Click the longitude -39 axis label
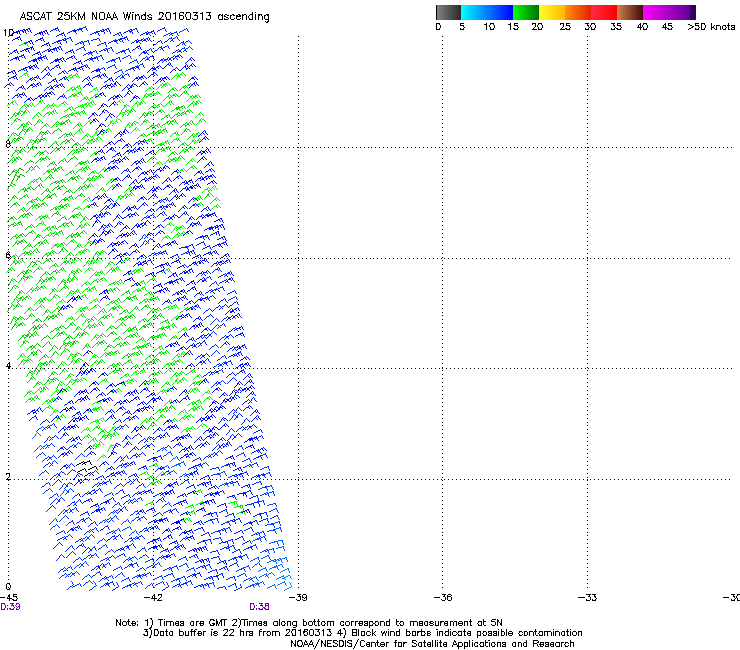This screenshot has height=650, width=740. pos(298,598)
